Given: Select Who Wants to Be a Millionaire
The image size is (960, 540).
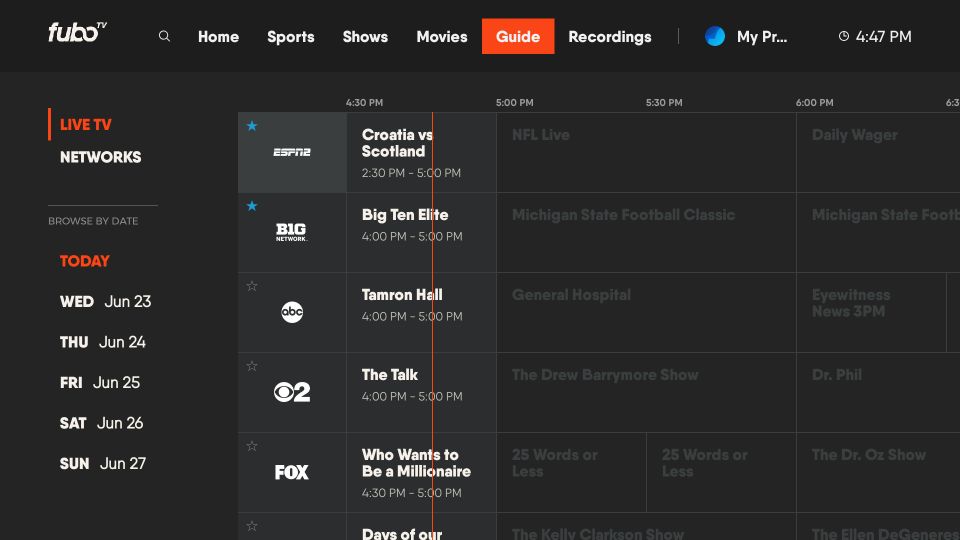Looking at the screenshot, I should [x=421, y=473].
